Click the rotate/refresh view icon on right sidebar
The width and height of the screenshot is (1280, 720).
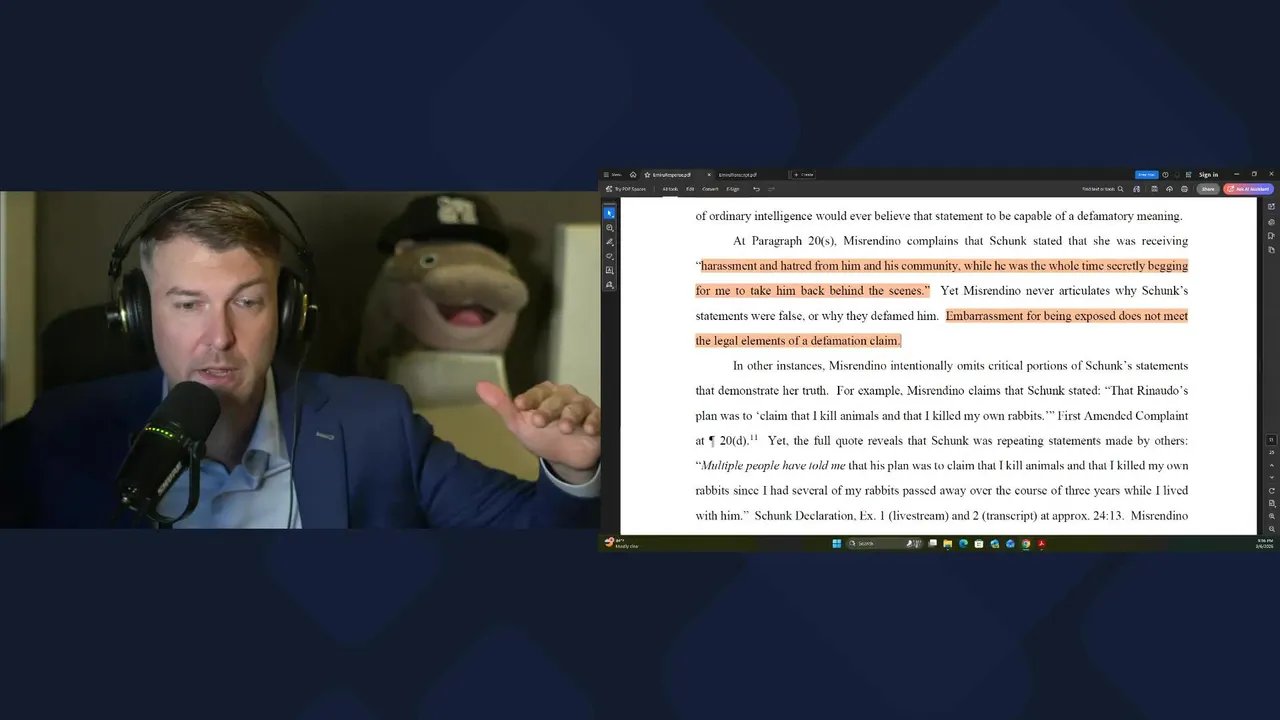(1271, 491)
